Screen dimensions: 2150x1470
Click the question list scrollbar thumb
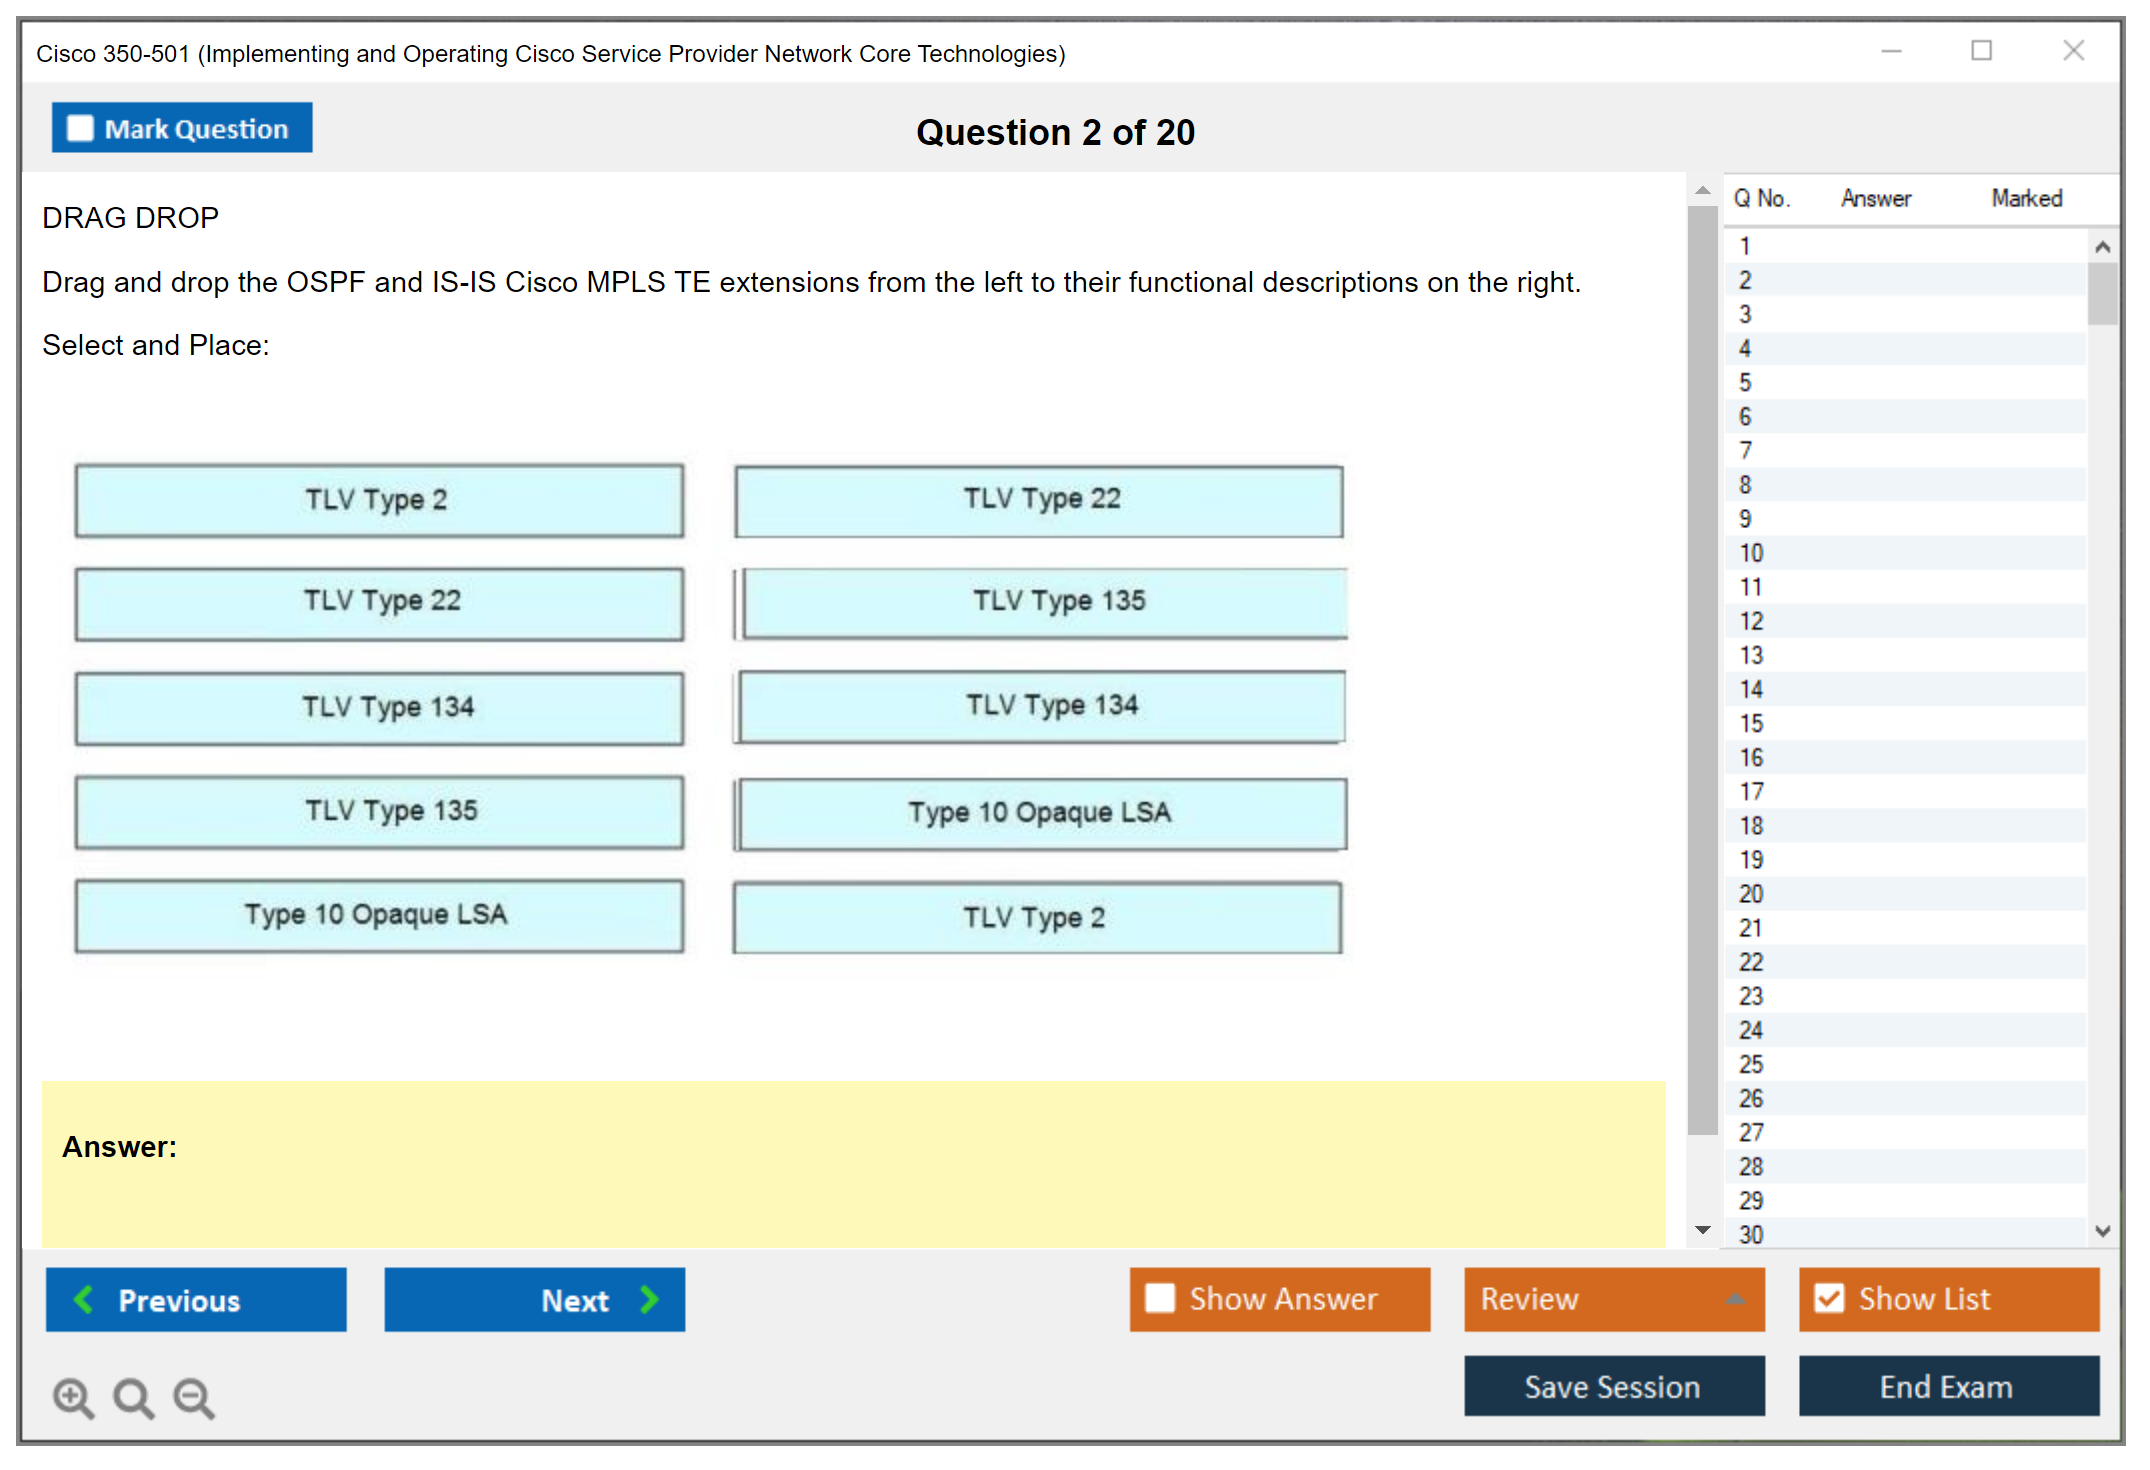coord(2102,294)
